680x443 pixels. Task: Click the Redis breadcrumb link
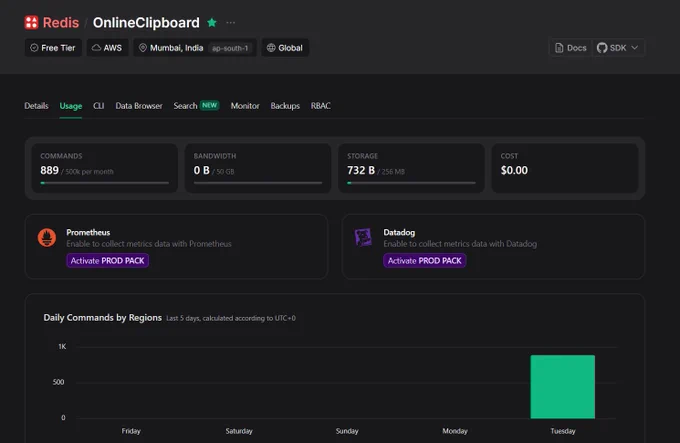click(61, 23)
